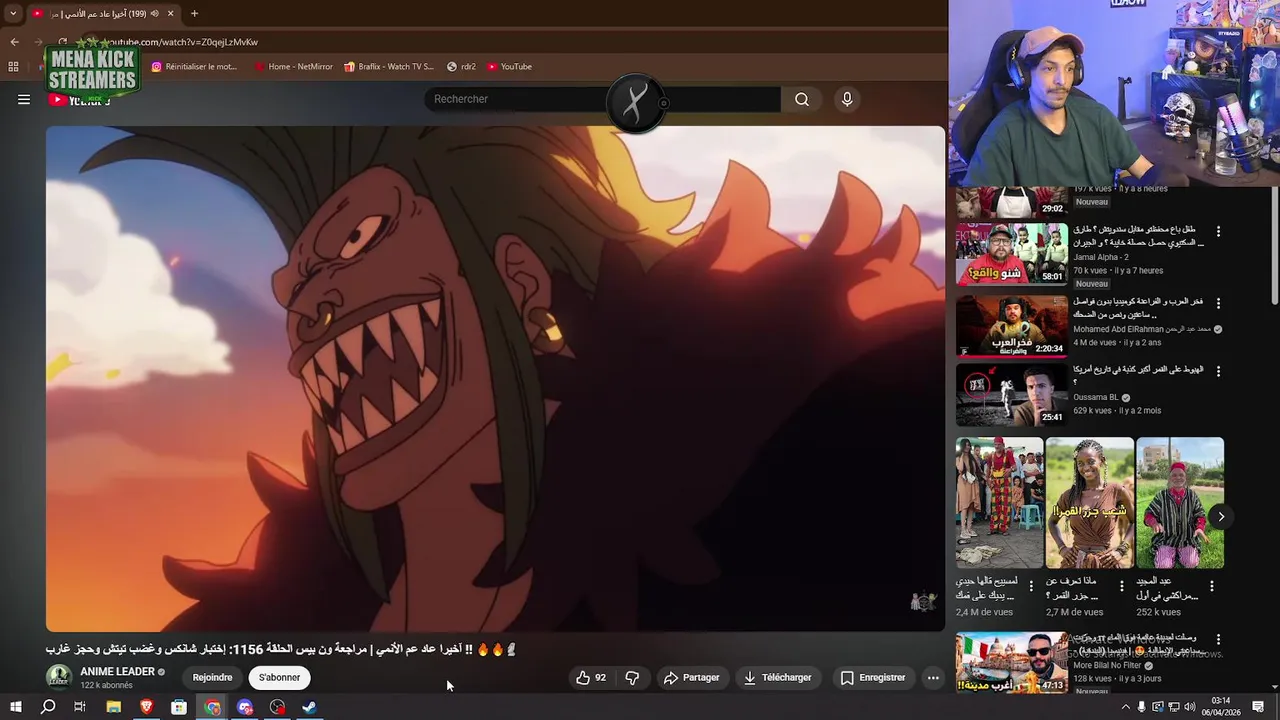Image resolution: width=1280 pixels, height=720 pixels.
Task: Click ANIME LEADER channel name
Action: point(117,672)
